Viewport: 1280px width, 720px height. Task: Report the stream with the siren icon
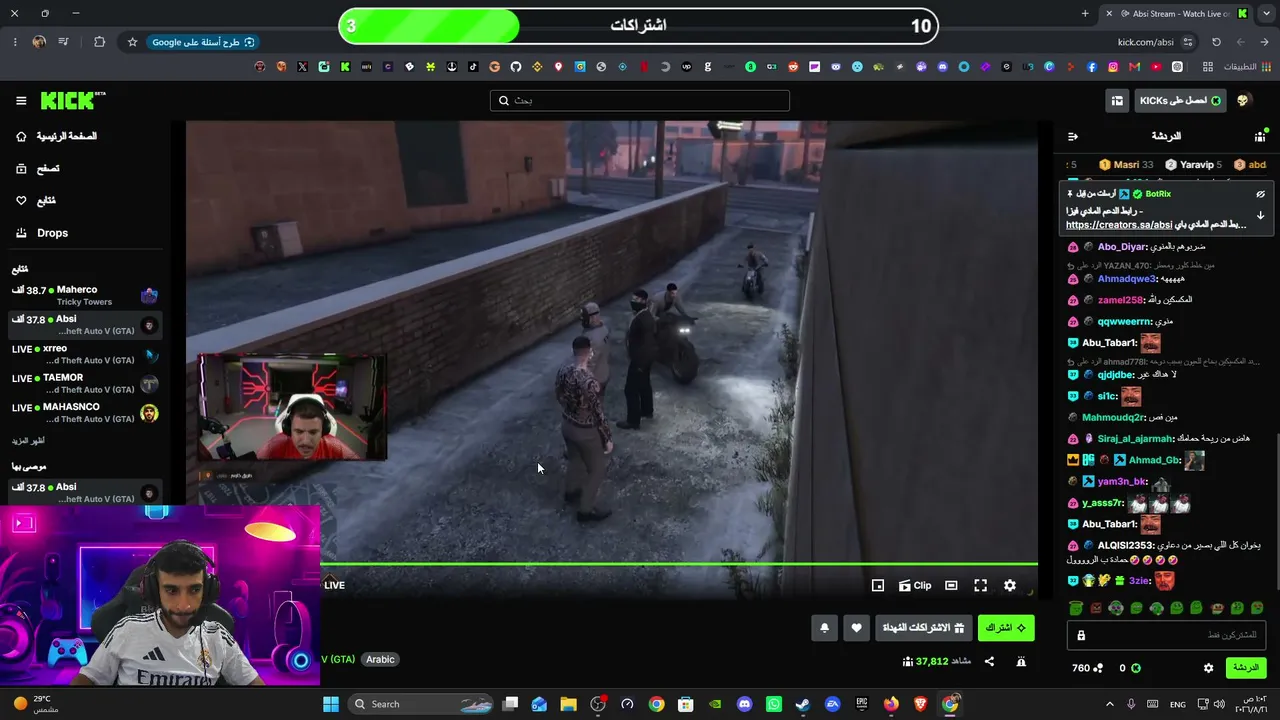pyautogui.click(x=1021, y=661)
